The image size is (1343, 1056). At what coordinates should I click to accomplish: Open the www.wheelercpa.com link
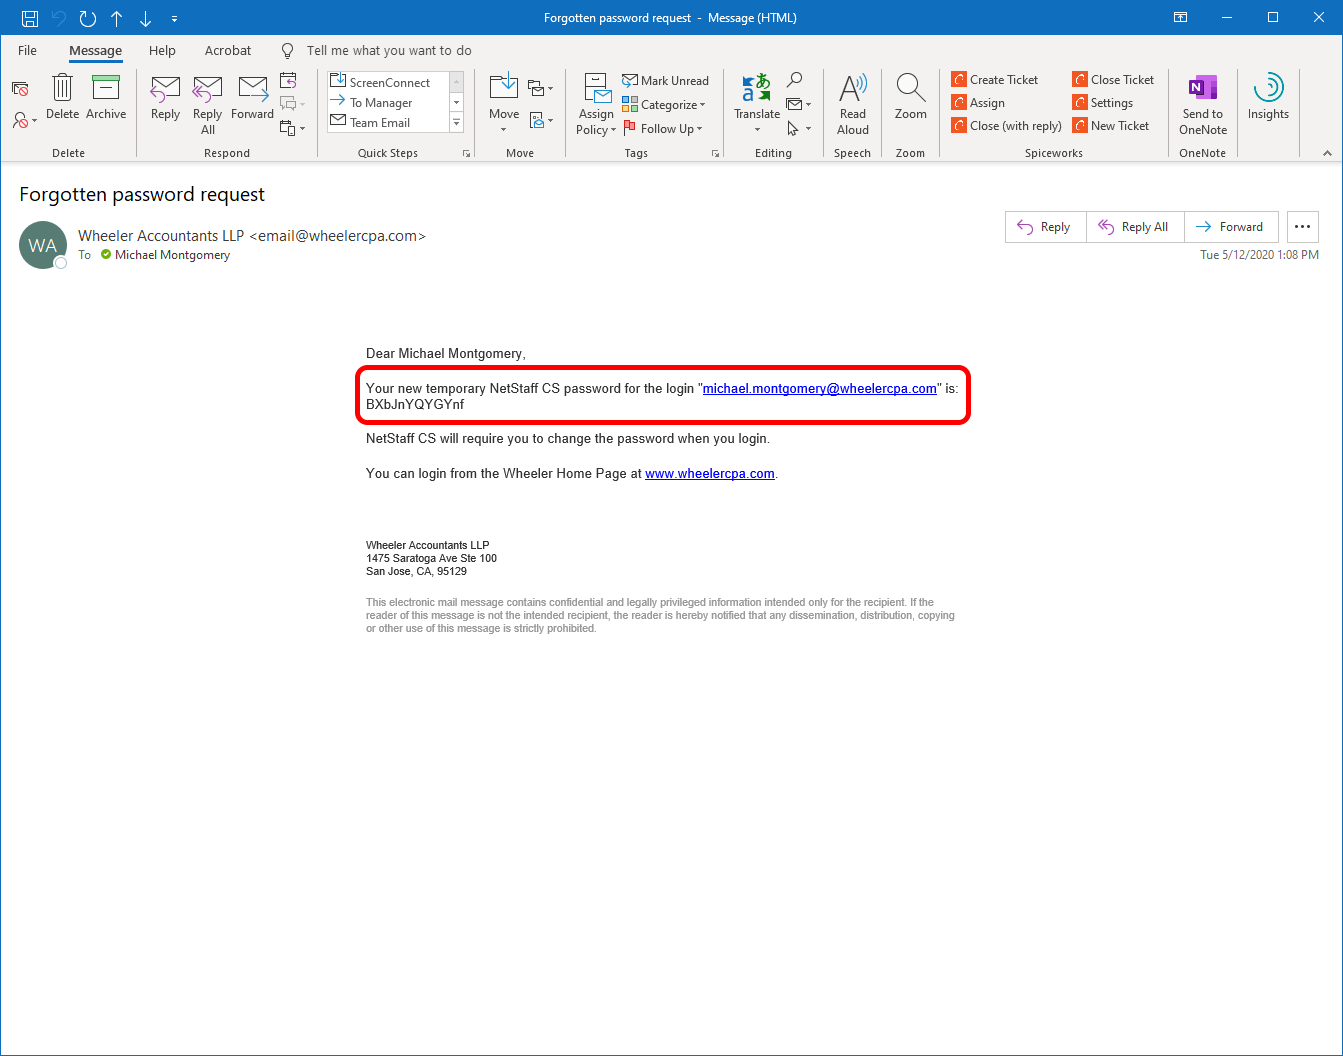(x=710, y=474)
